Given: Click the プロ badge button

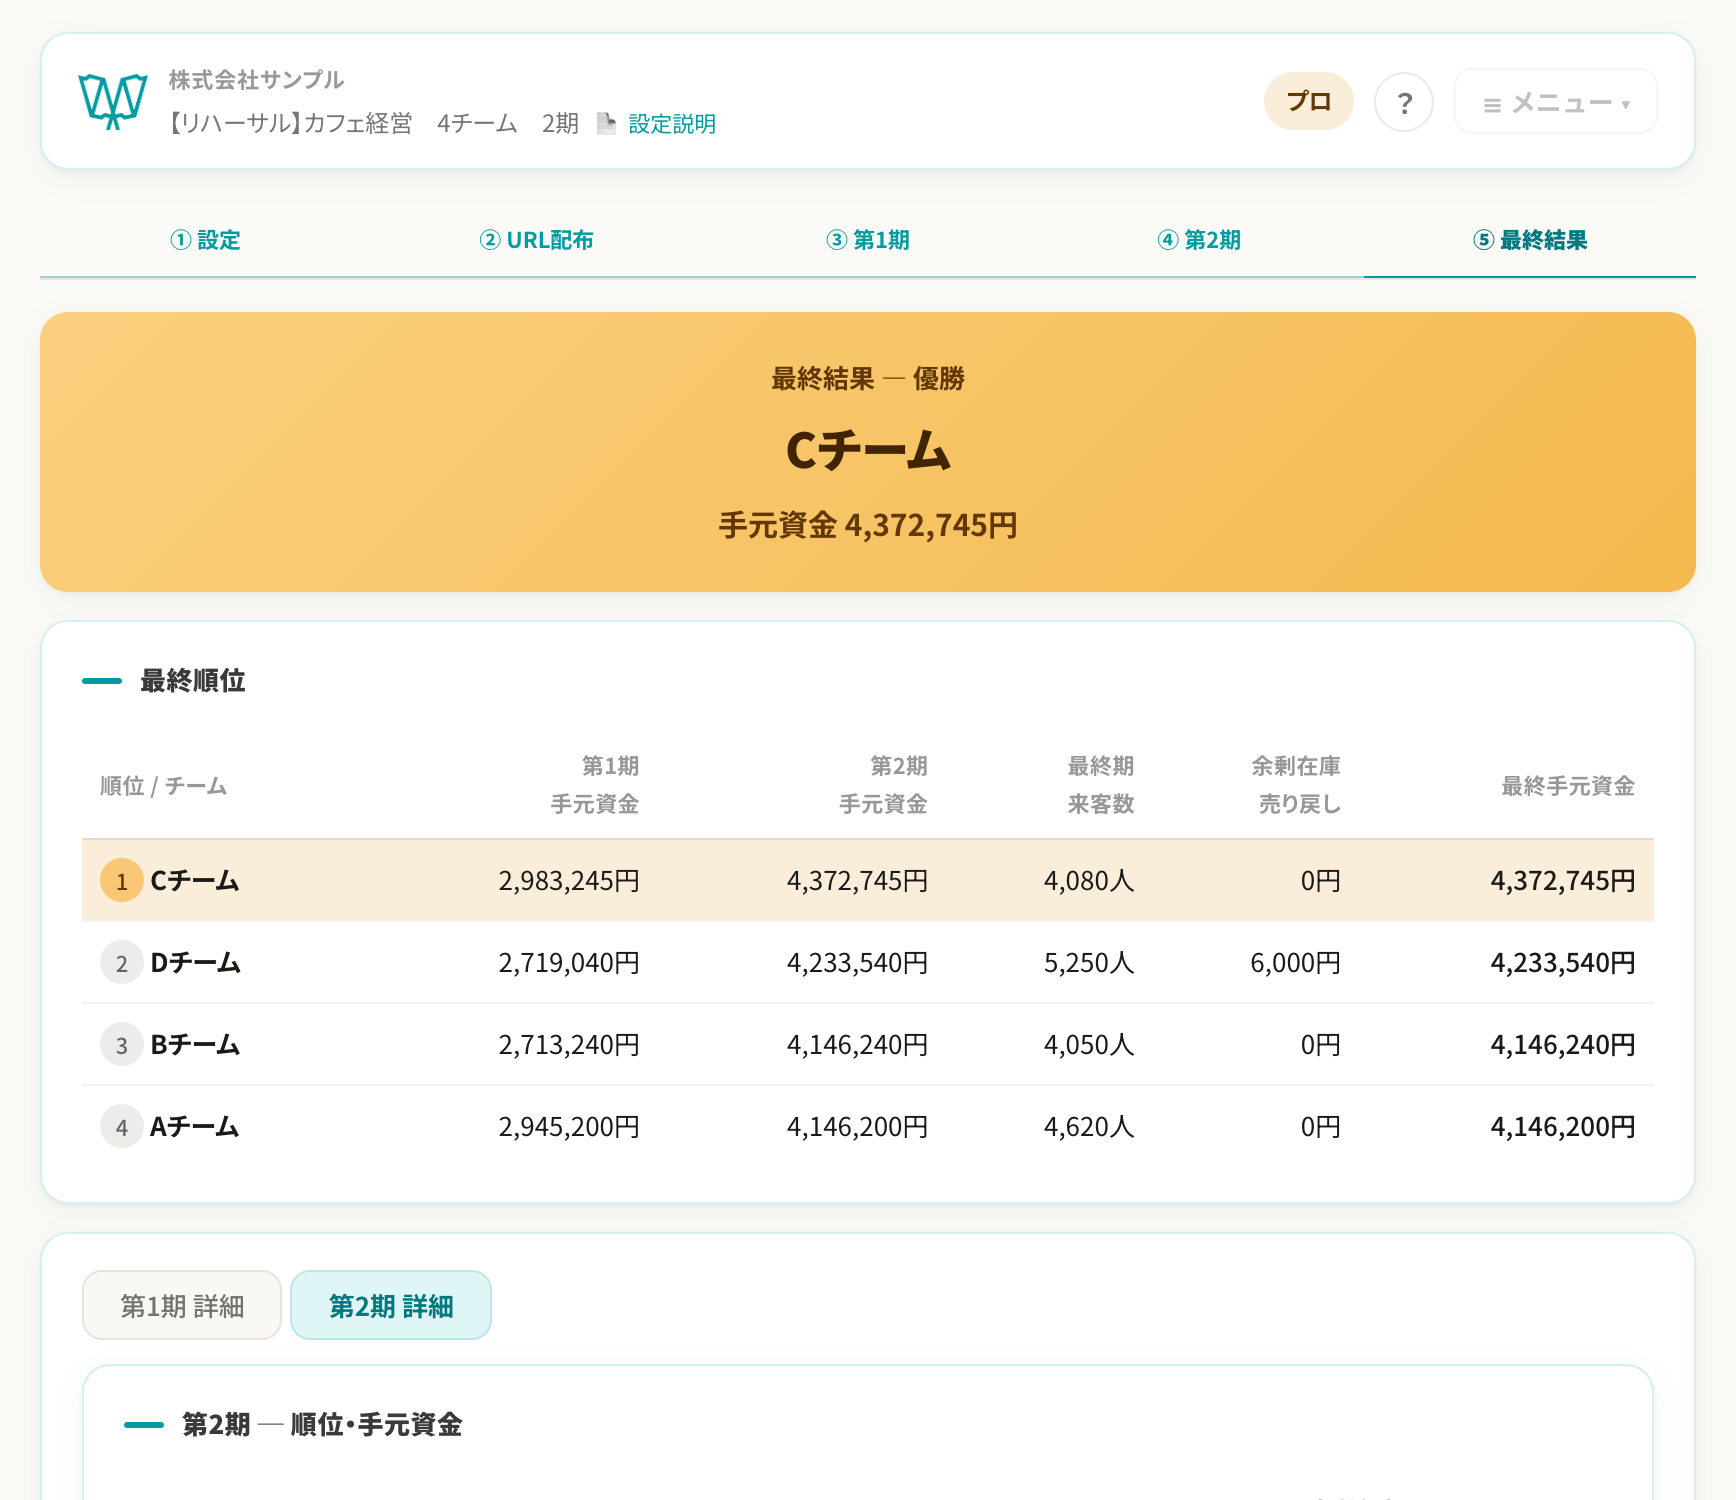Looking at the screenshot, I should tap(1309, 101).
